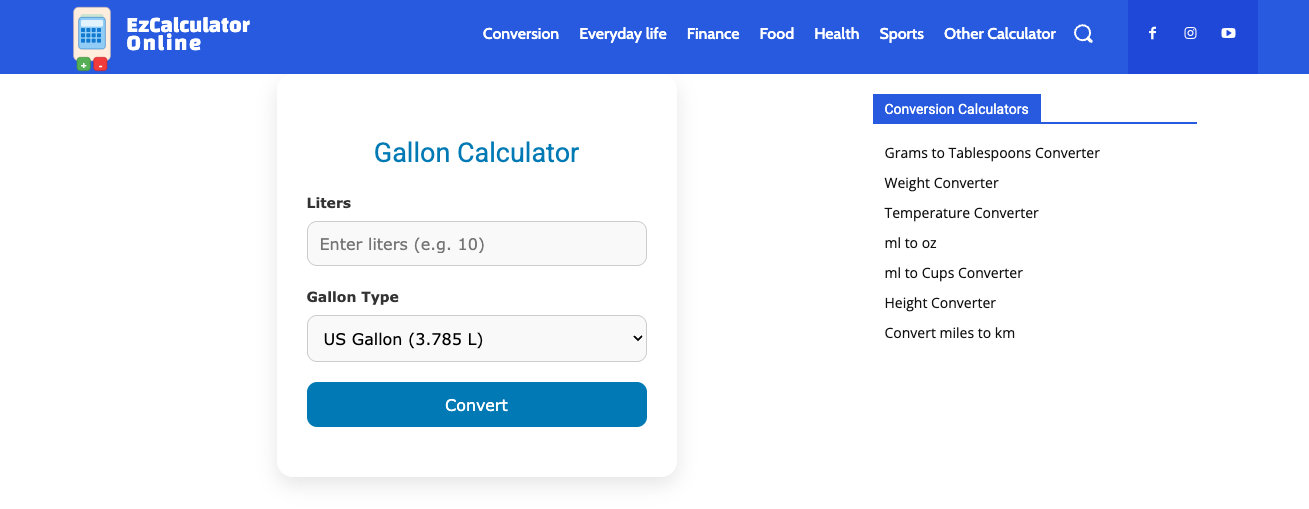Open the search magnifier icon
The image size is (1309, 509).
tap(1083, 34)
